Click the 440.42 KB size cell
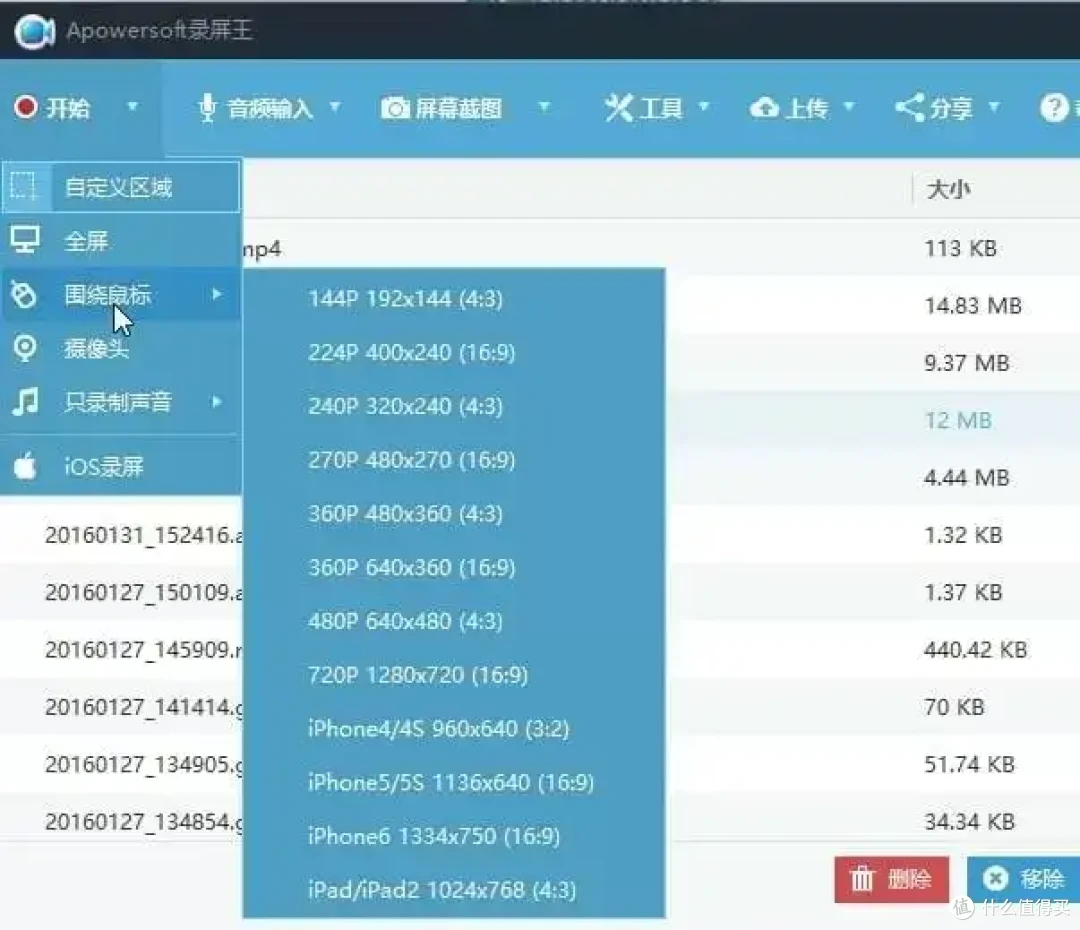 pos(975,649)
